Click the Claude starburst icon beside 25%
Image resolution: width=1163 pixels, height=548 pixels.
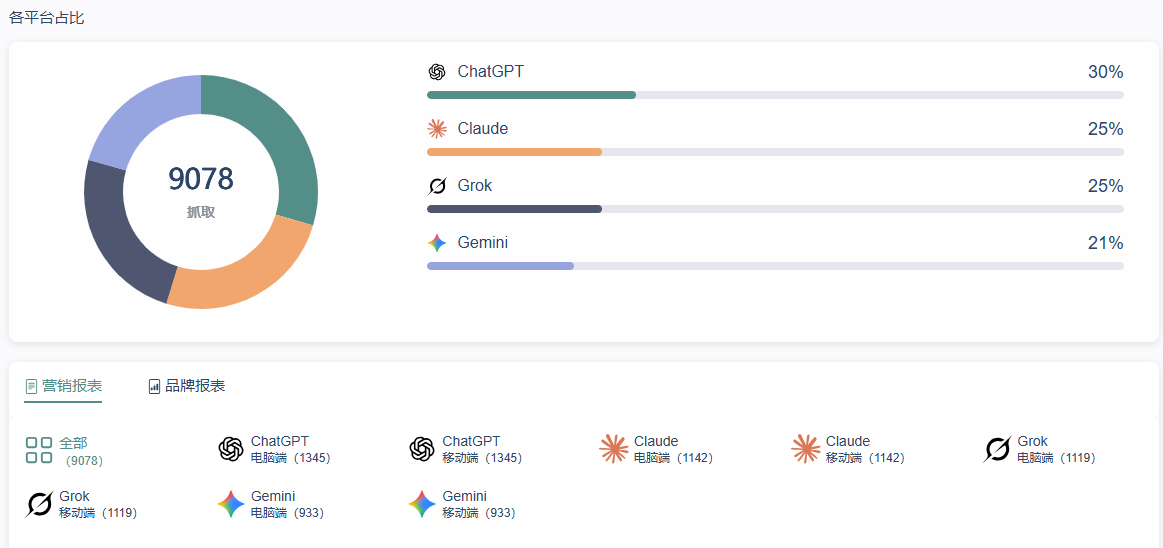pyautogui.click(x=436, y=129)
